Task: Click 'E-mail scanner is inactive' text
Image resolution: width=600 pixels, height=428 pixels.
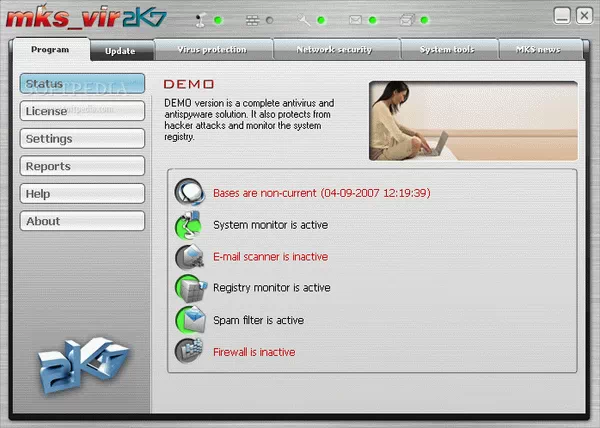Action: [271, 257]
